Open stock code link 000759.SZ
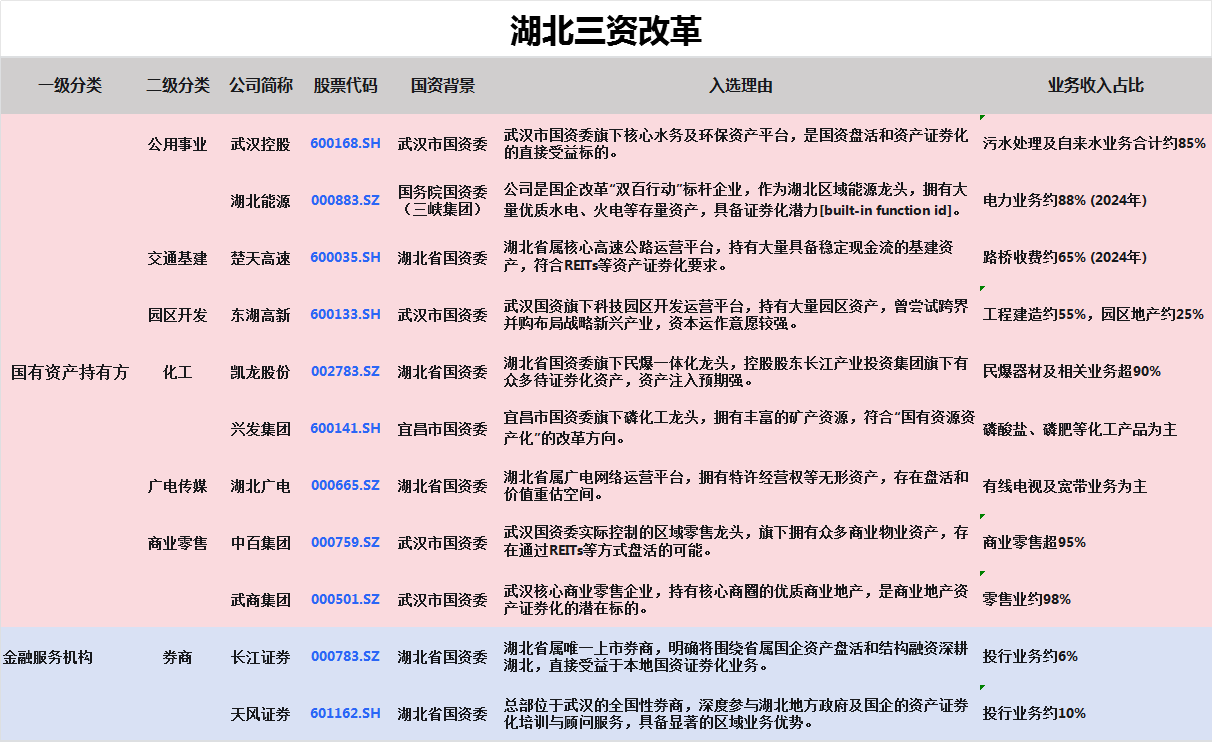This screenshot has height=742, width=1212. (x=345, y=542)
